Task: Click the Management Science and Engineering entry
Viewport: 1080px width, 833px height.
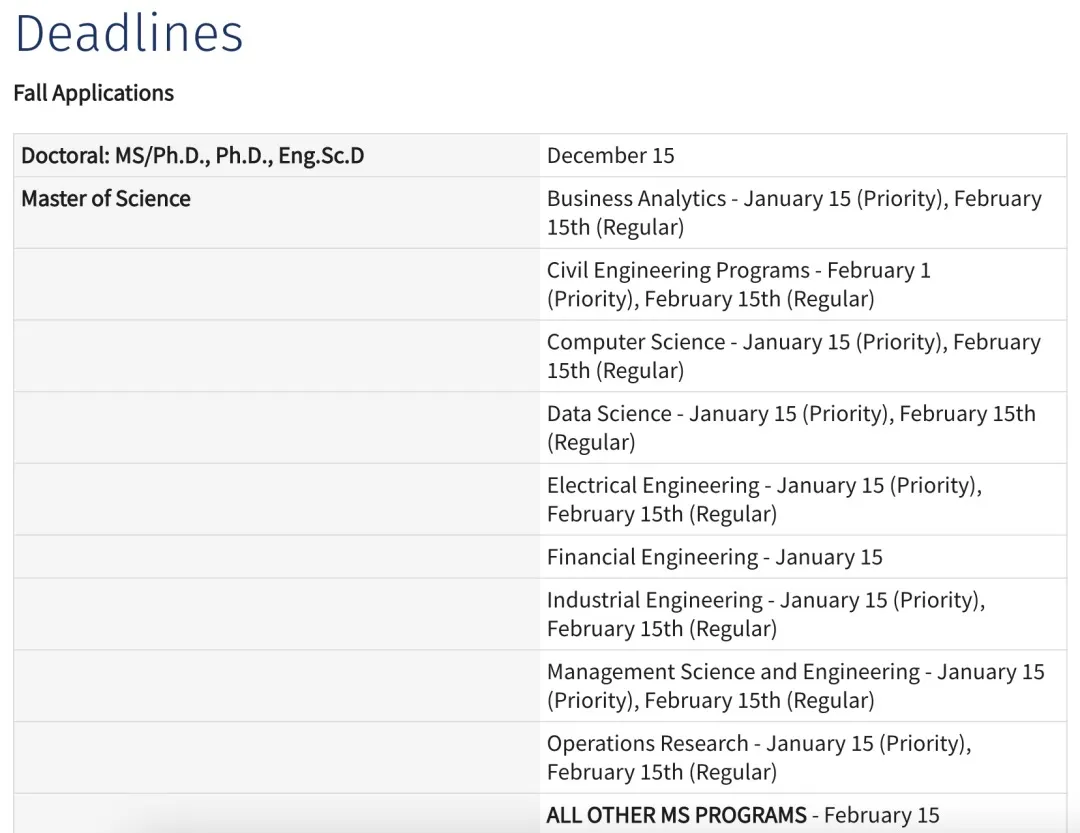Action: pyautogui.click(x=795, y=686)
